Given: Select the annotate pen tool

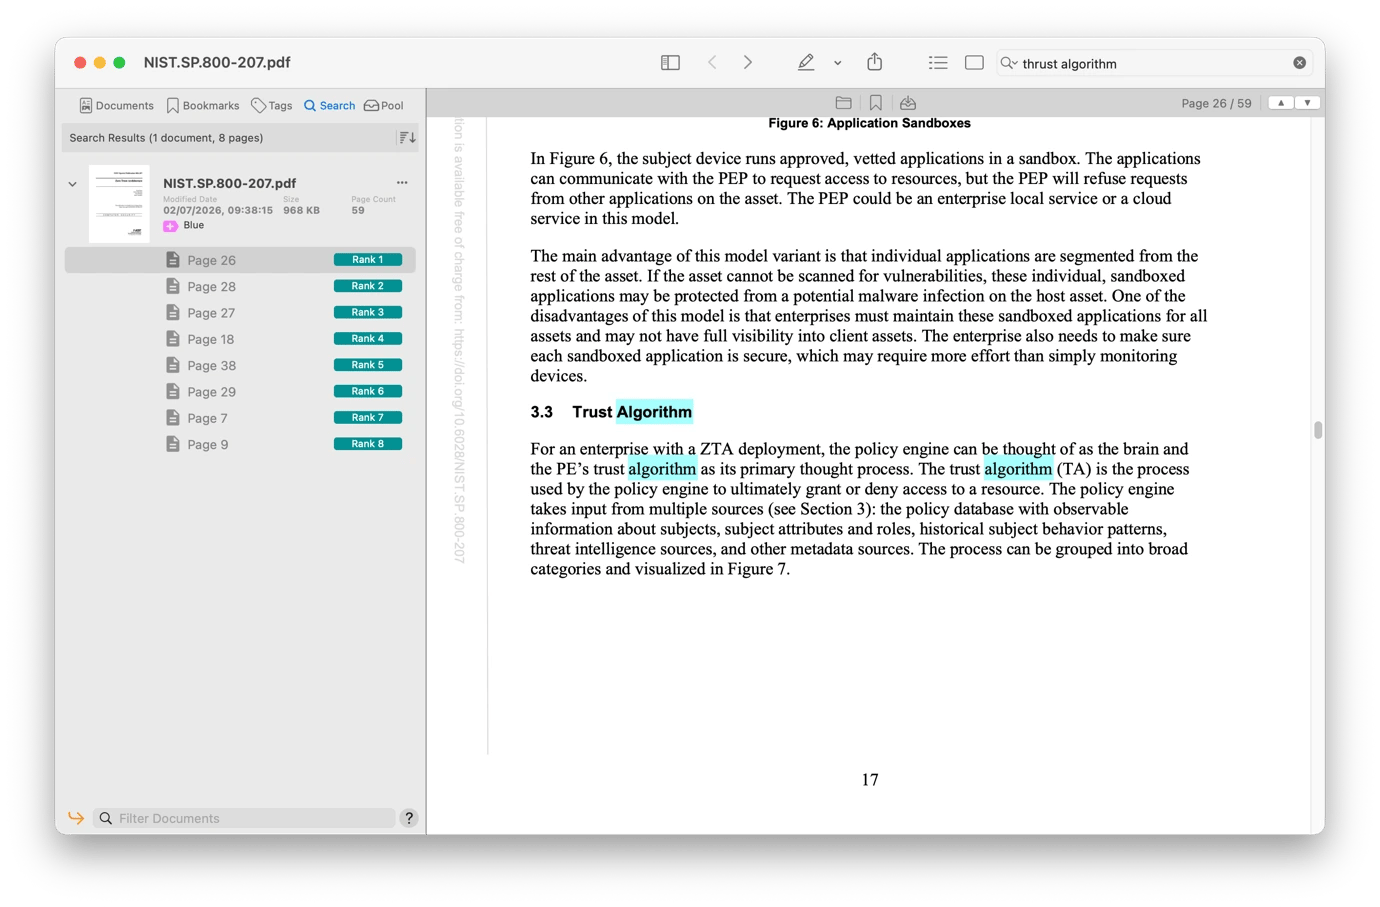Looking at the screenshot, I should (x=806, y=63).
